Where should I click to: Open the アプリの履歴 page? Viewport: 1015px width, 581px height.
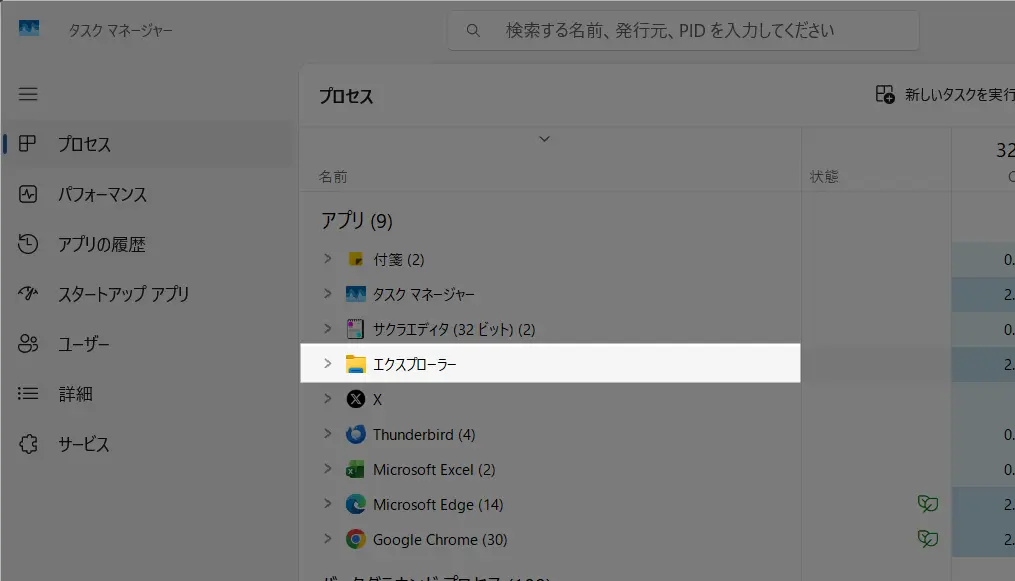click(x=101, y=245)
